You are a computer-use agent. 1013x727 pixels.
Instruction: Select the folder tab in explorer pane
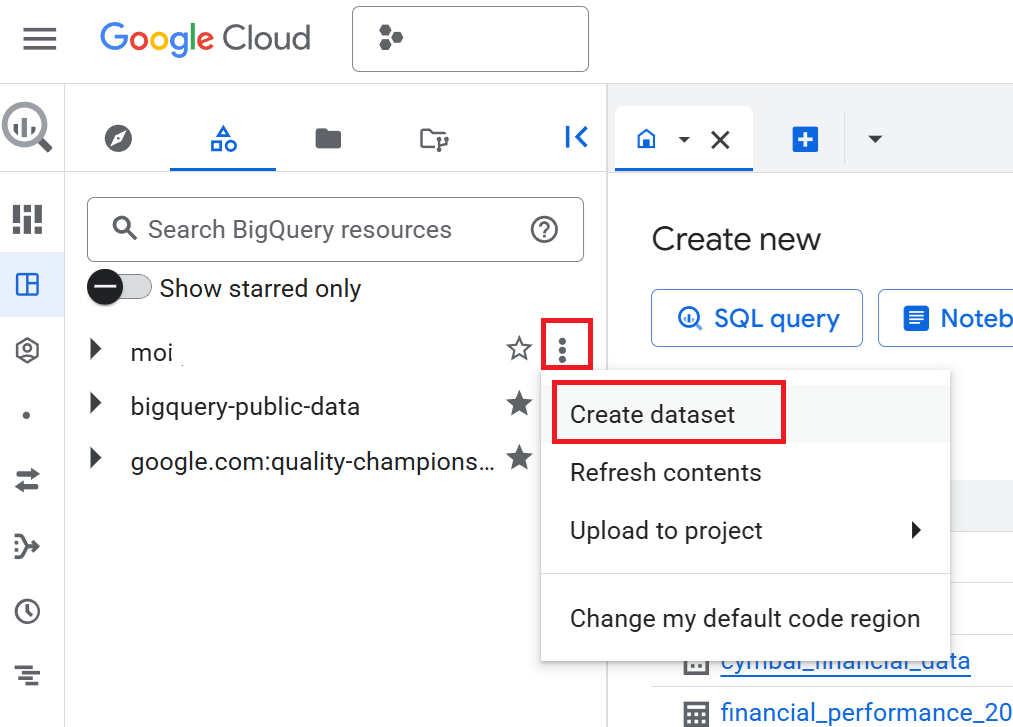(x=328, y=139)
